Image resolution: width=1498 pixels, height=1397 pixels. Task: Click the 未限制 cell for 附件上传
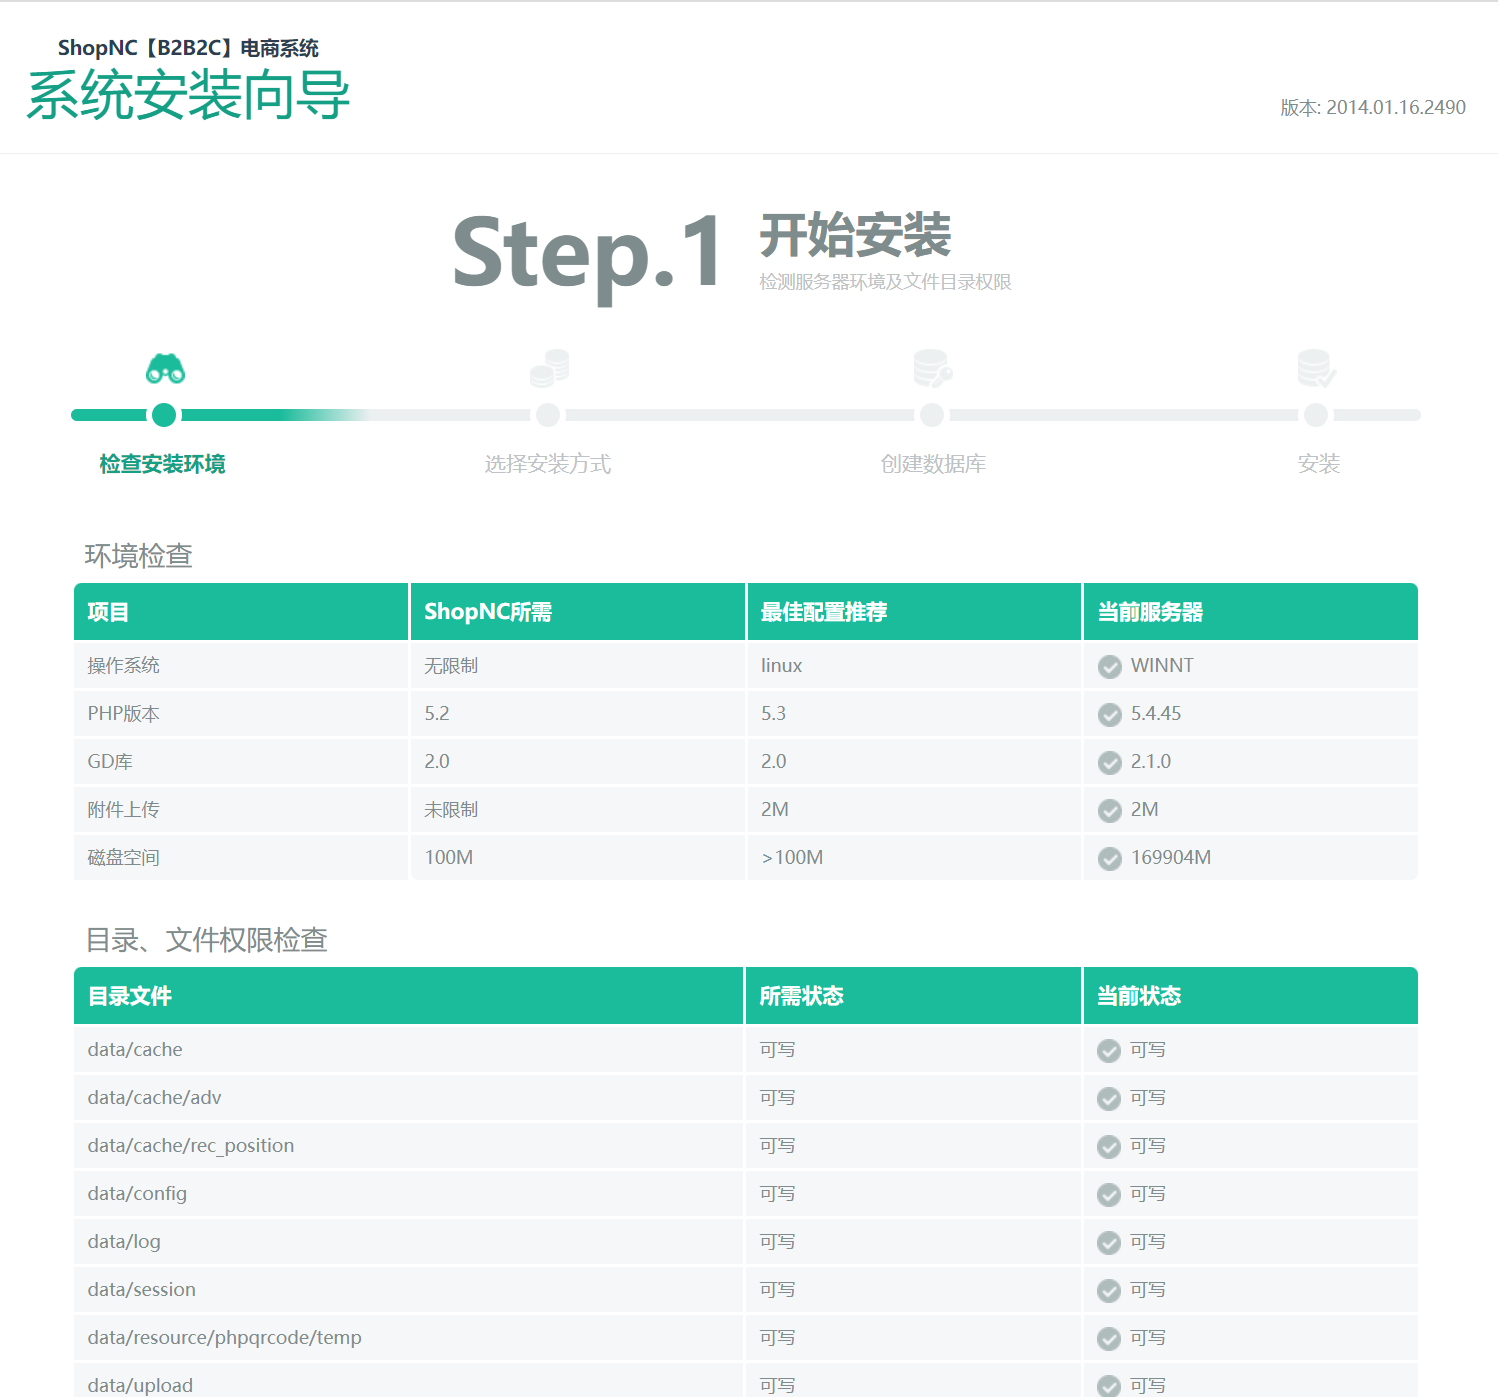[x=451, y=810]
